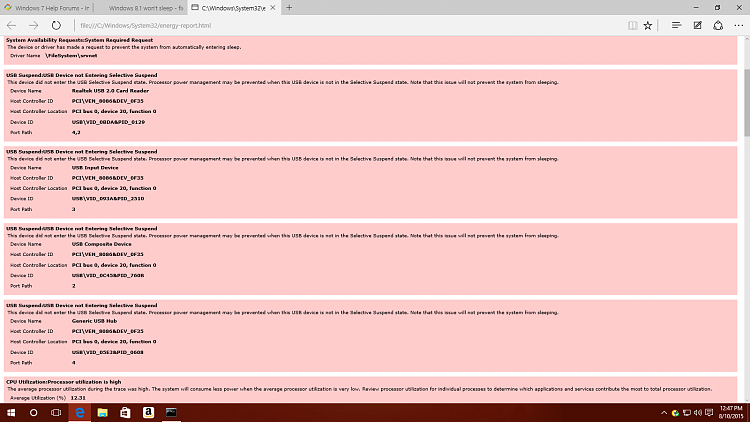This screenshot has height=422, width=750.
Task: Make a Web Note pencil icon
Action: tap(697, 25)
